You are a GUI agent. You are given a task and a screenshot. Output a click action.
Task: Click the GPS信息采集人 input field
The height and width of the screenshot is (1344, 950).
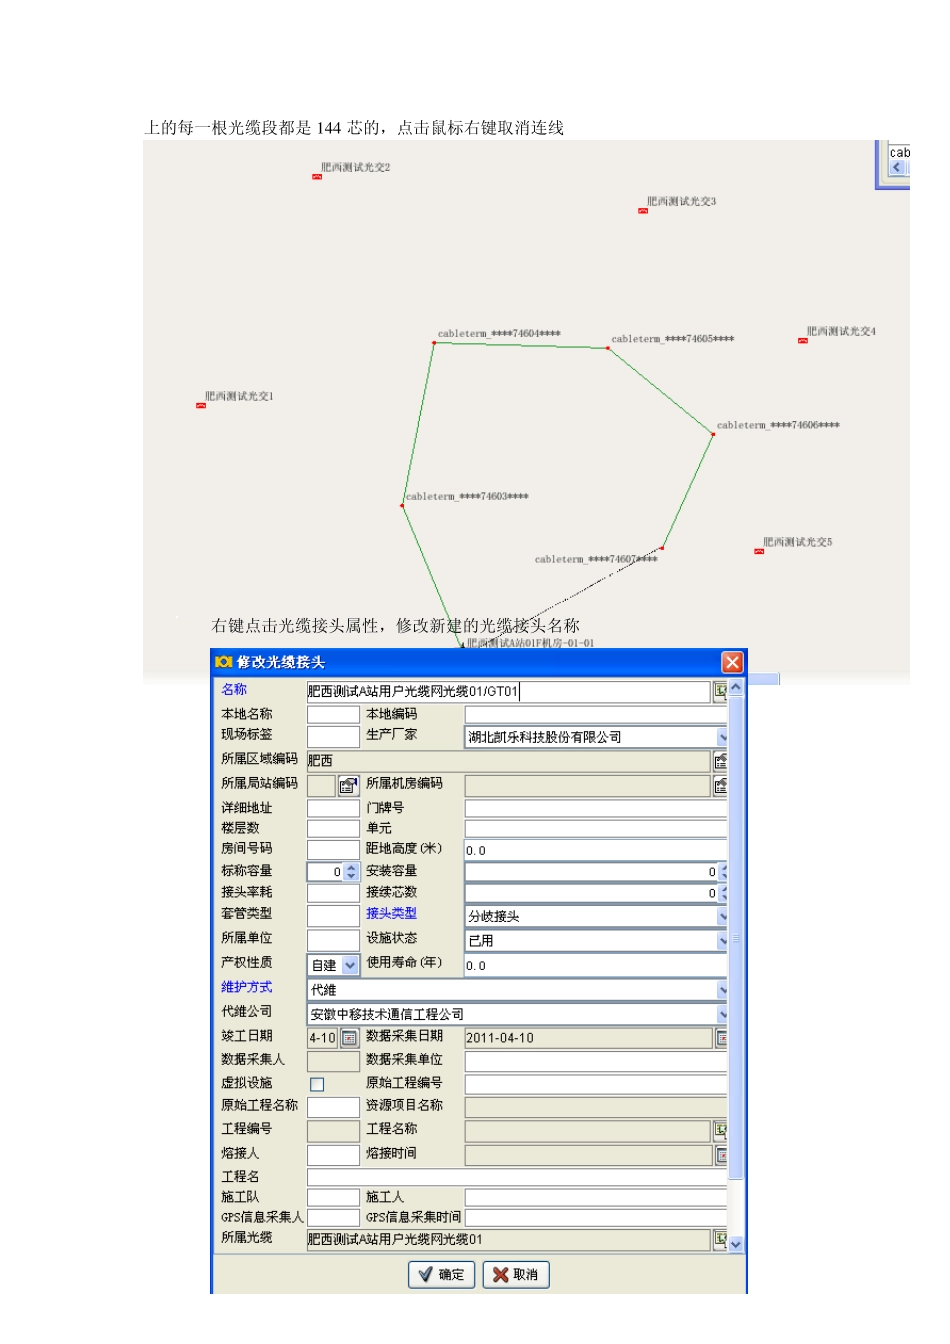[x=333, y=1218]
